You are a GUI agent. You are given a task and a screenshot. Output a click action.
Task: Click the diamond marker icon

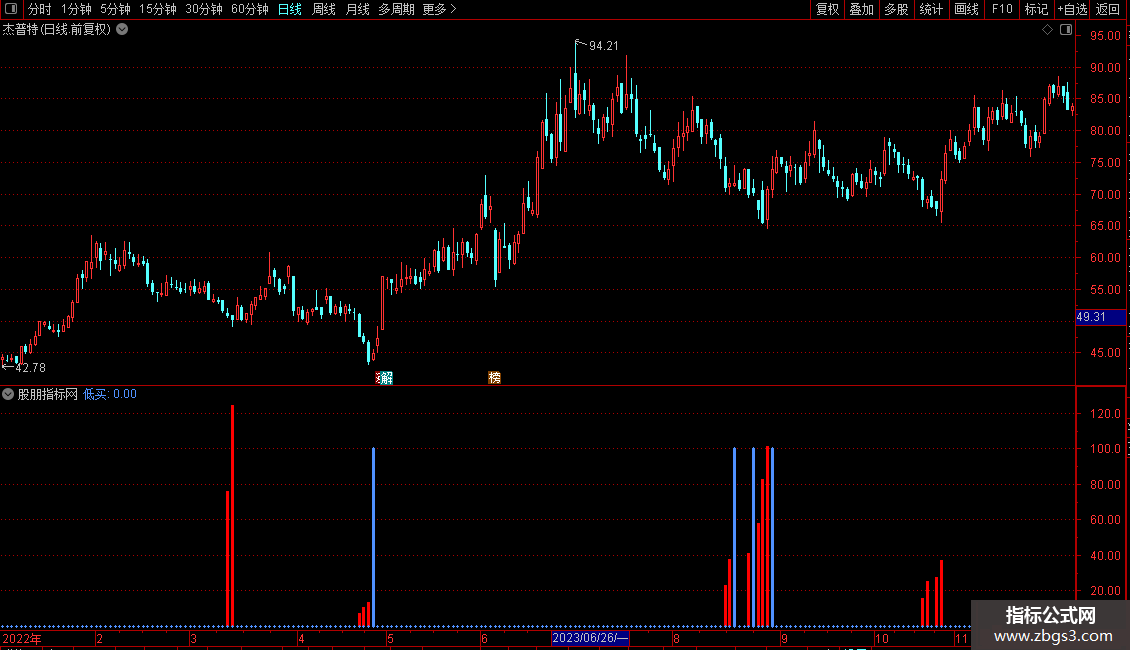[x=1047, y=30]
